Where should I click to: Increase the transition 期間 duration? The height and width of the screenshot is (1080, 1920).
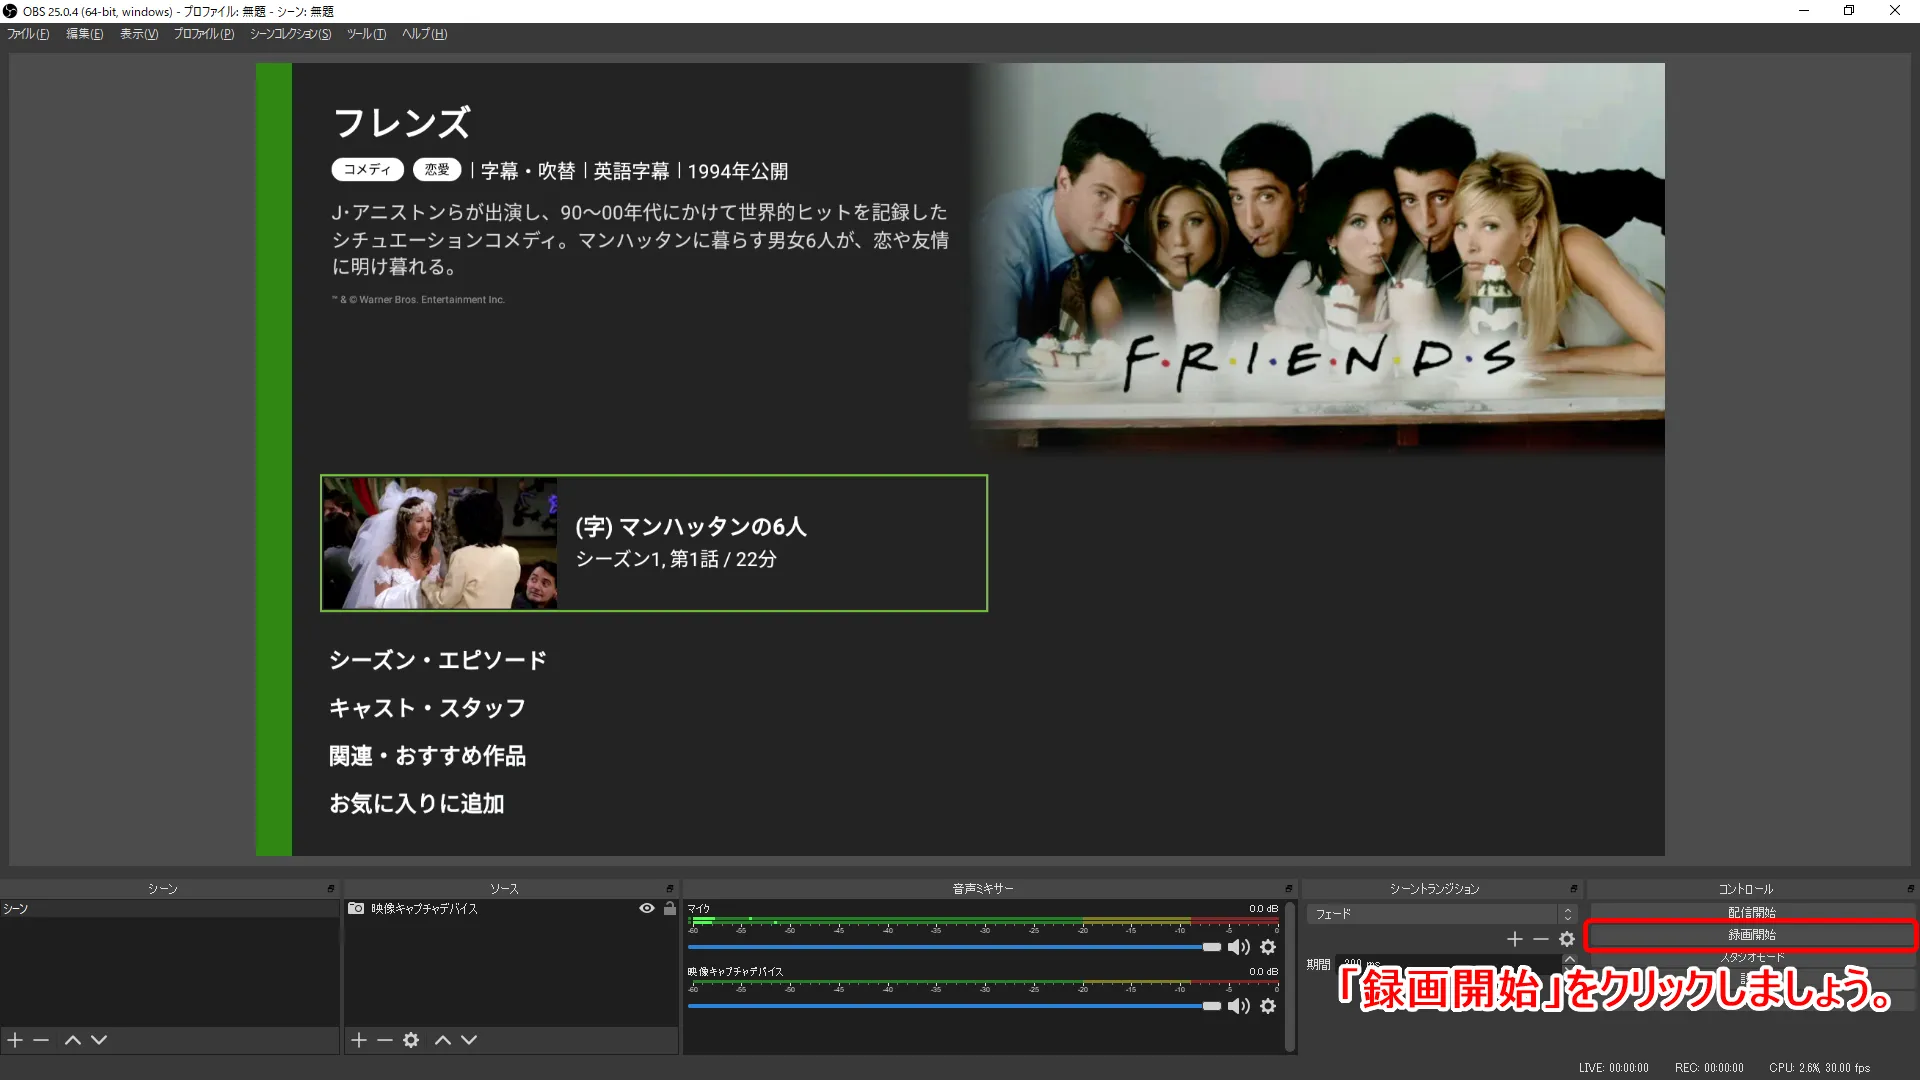pos(1570,959)
